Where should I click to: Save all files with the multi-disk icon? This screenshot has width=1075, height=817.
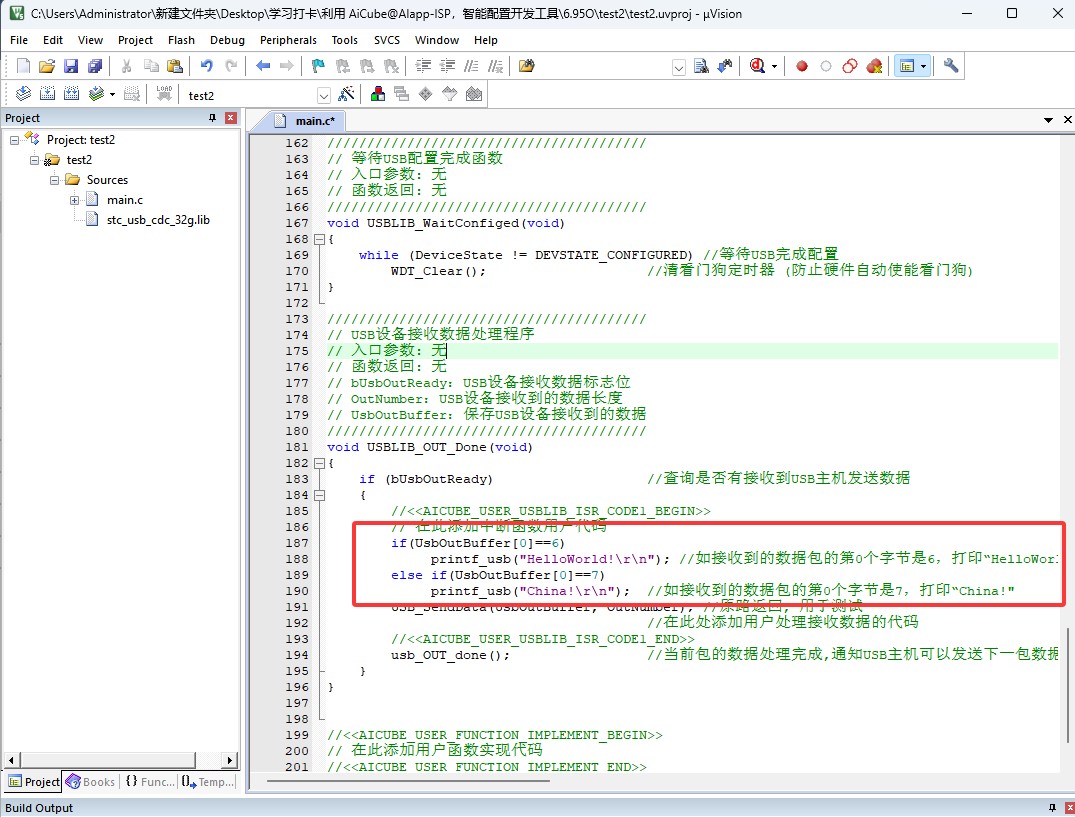coord(95,66)
